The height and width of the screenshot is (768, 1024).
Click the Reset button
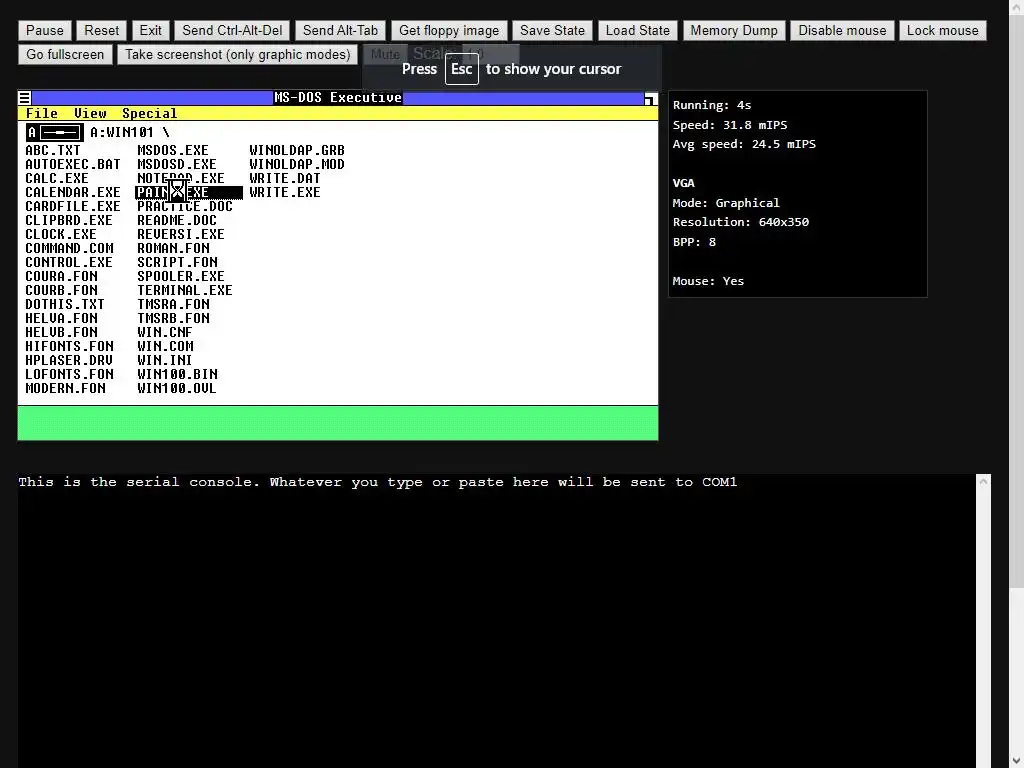(101, 31)
